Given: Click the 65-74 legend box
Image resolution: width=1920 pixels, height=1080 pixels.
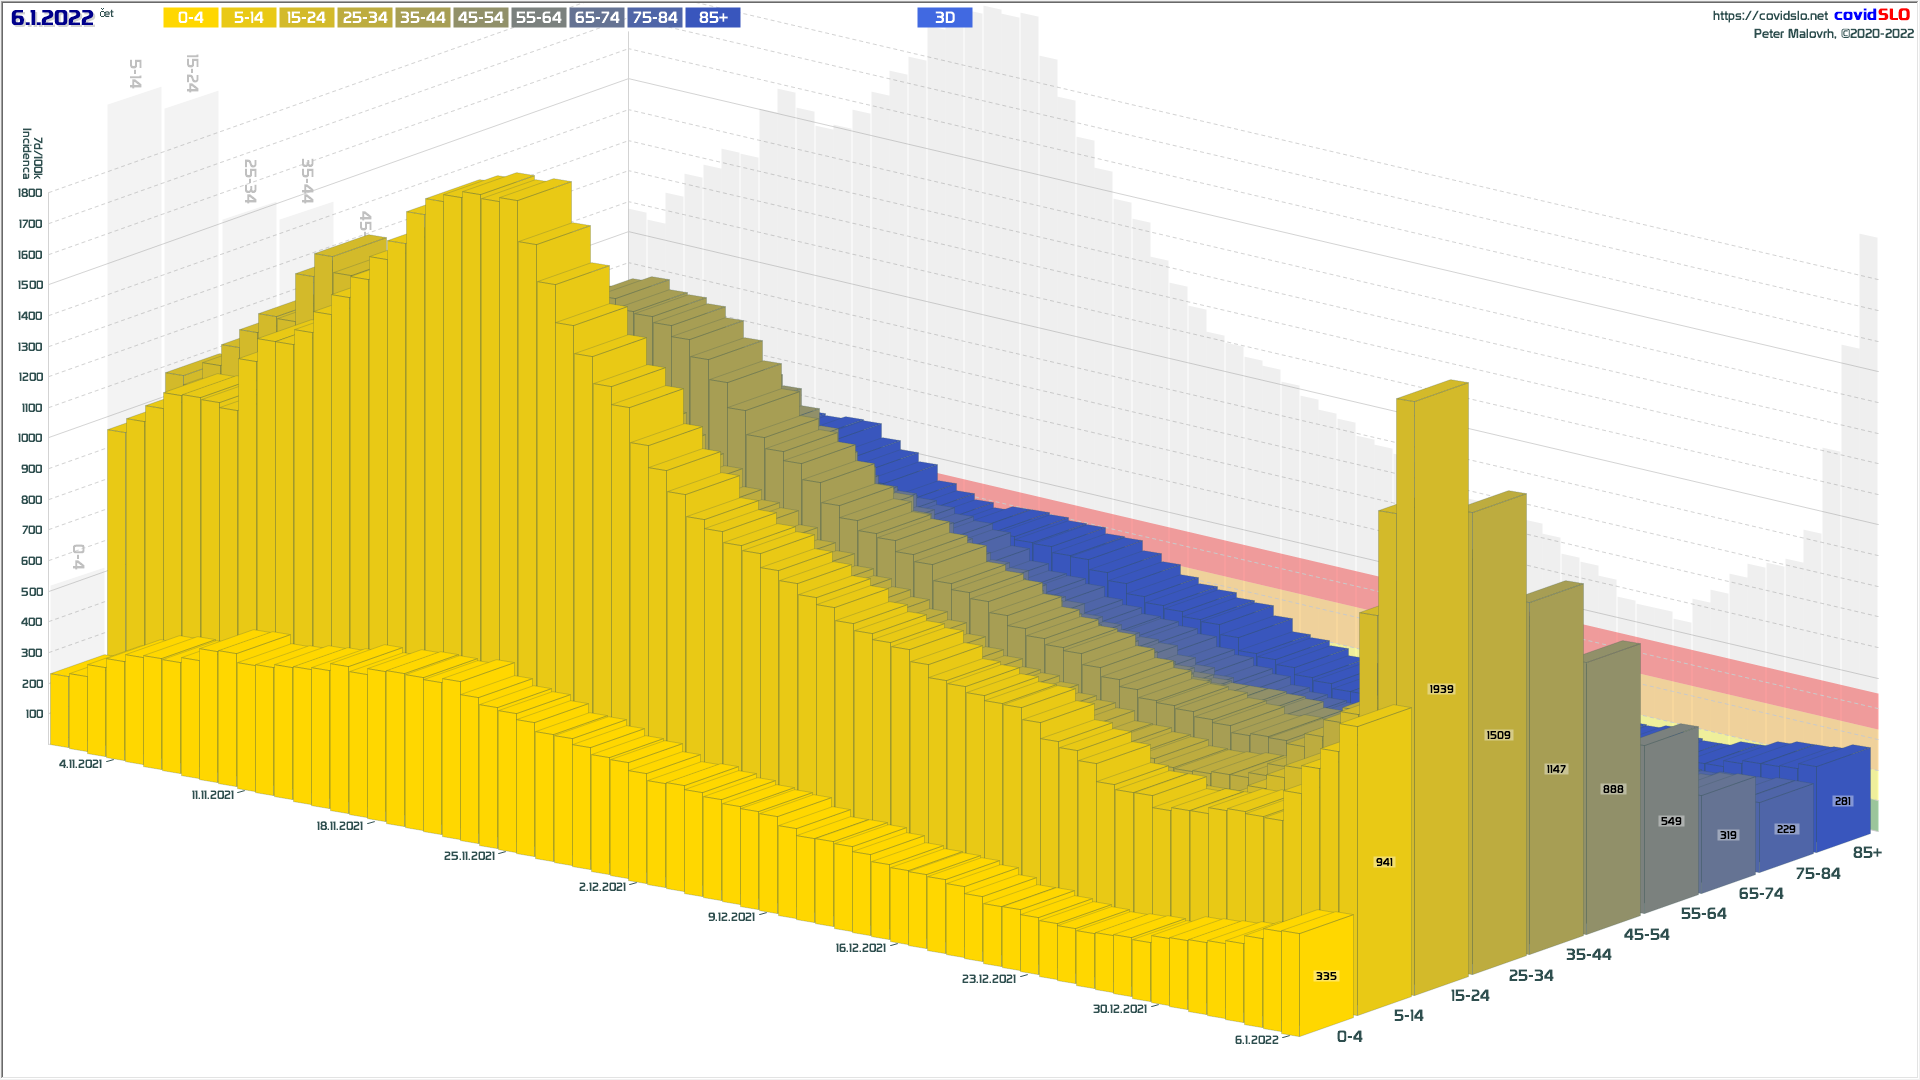Looking at the screenshot, I should 597,18.
